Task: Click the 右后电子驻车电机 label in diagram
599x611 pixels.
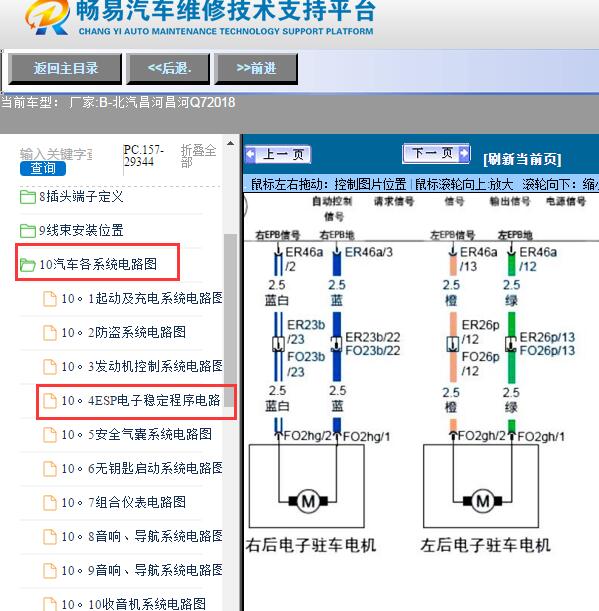Action: click(311, 545)
